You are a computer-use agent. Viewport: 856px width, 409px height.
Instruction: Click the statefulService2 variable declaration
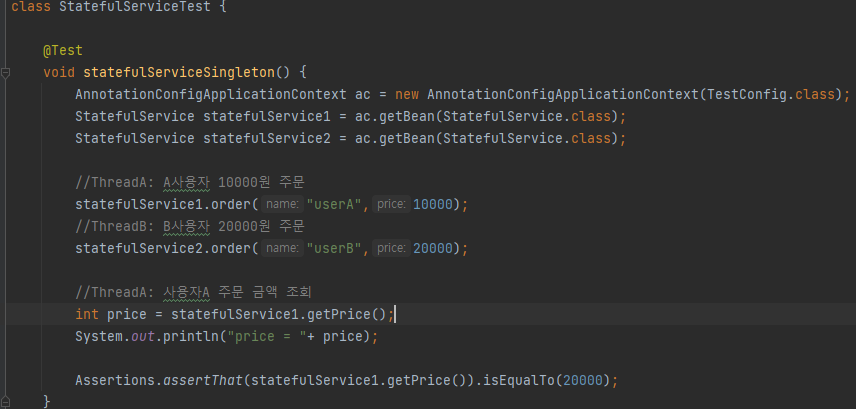tap(266, 138)
